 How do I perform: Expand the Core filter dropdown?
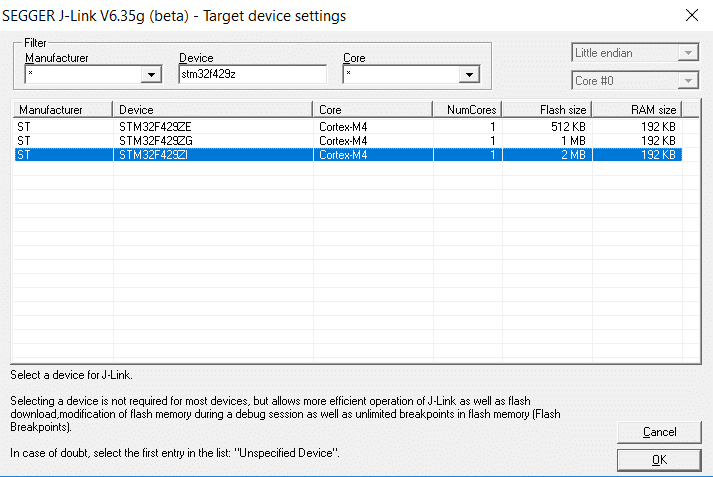[469, 74]
